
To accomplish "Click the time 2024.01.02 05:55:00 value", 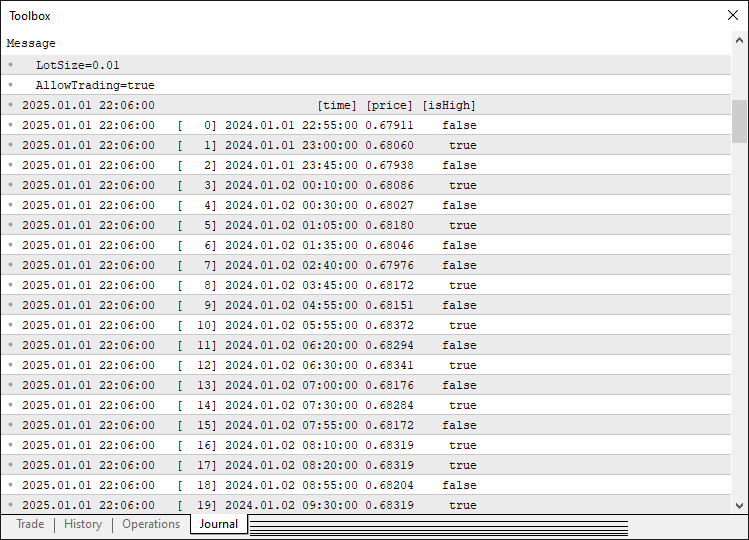I will pos(291,325).
